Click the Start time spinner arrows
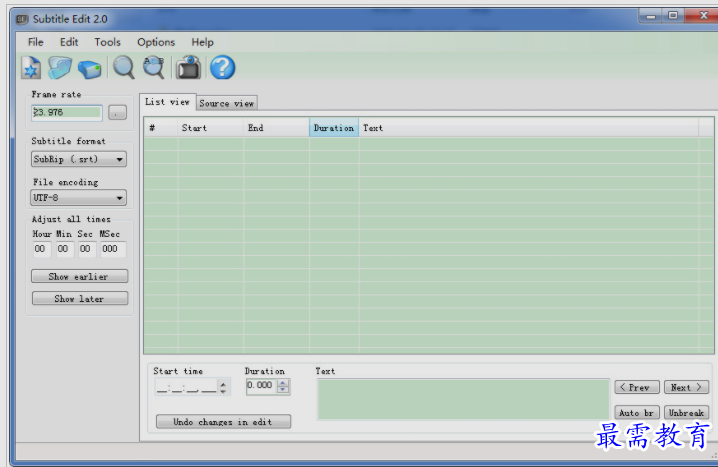This screenshot has width=718, height=467. pyautogui.click(x=223, y=387)
